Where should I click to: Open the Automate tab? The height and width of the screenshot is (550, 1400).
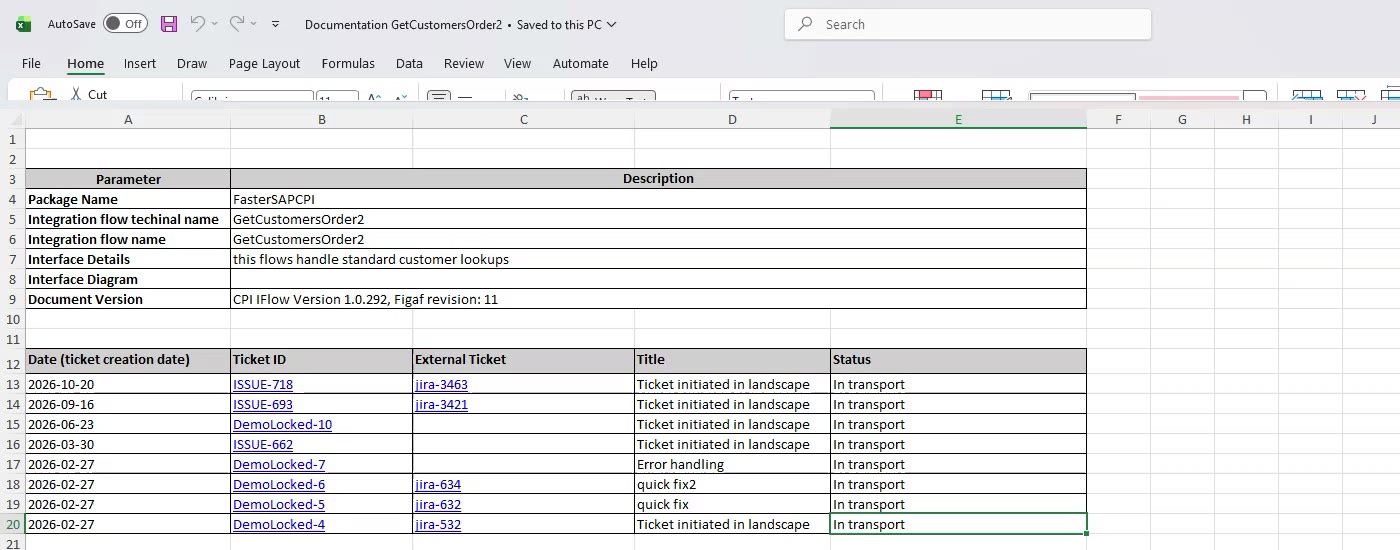pyautogui.click(x=581, y=63)
